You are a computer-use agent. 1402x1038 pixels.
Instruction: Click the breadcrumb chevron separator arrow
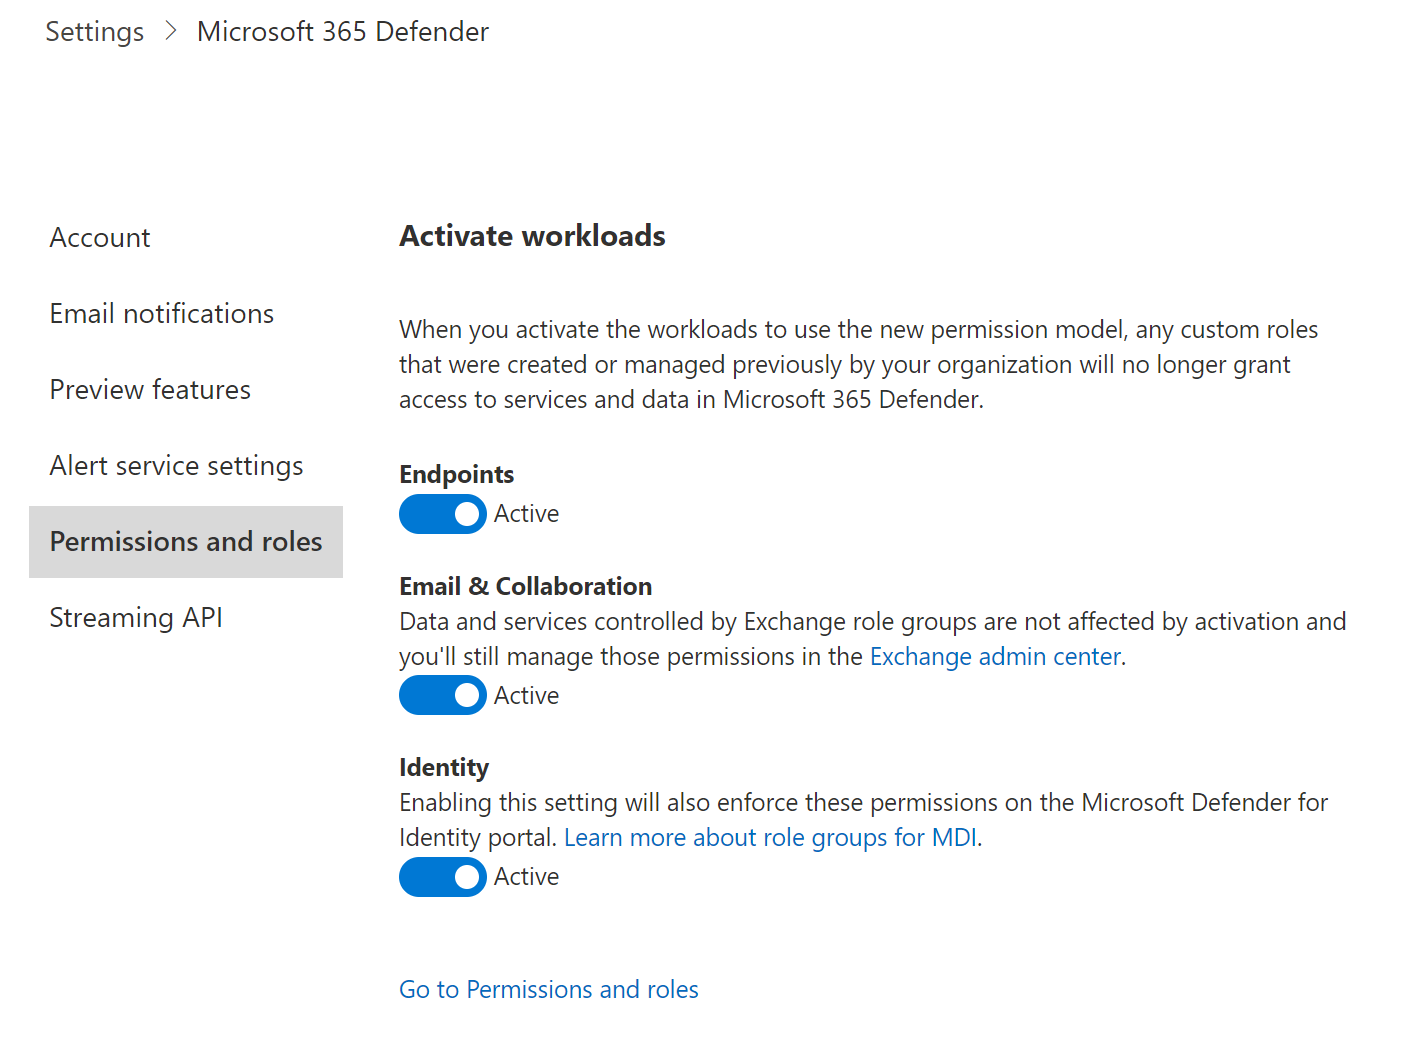[171, 32]
